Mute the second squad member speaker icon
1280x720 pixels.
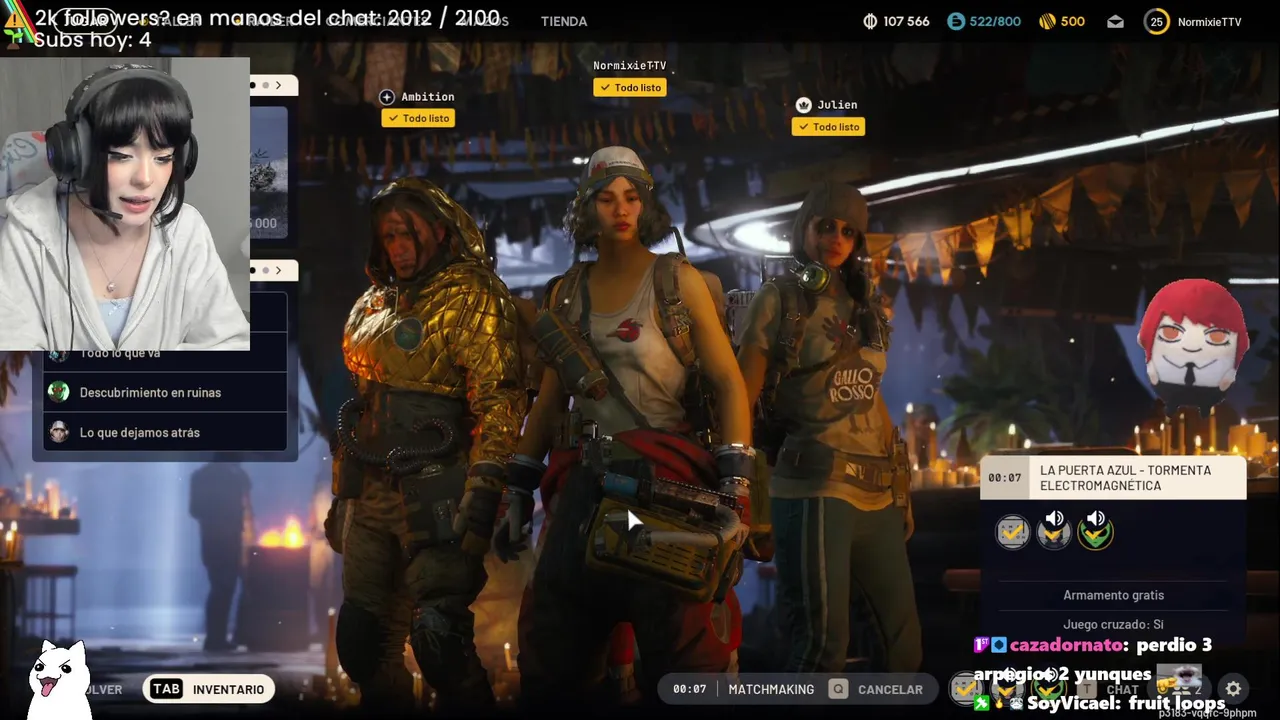(1055, 518)
